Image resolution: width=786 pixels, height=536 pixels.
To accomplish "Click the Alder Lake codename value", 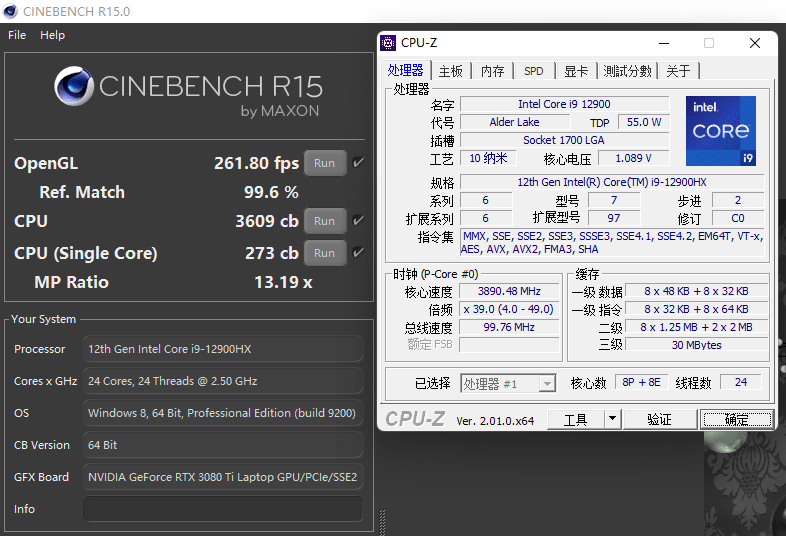I will (x=515, y=122).
